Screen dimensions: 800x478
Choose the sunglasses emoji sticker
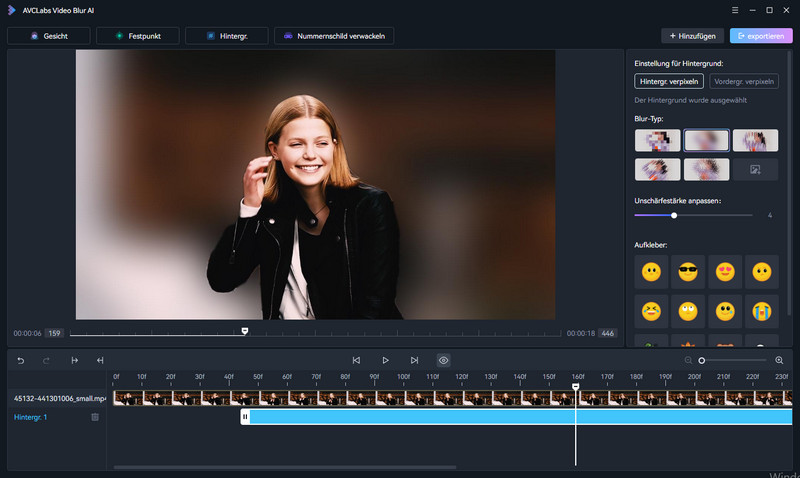[x=688, y=272]
